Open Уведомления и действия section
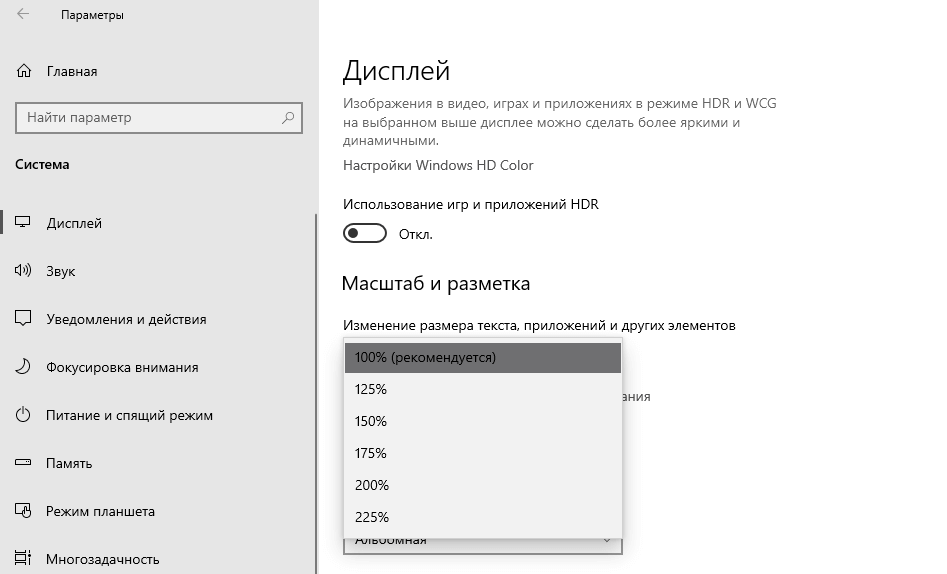947x574 pixels. tap(126, 319)
